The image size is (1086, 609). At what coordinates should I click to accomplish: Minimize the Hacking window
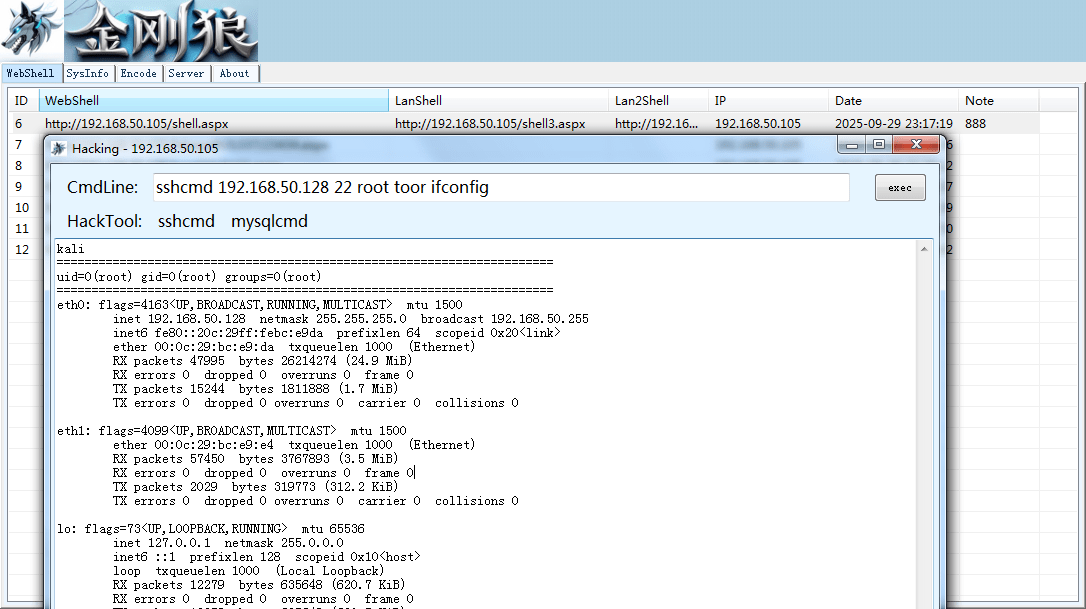point(852,144)
